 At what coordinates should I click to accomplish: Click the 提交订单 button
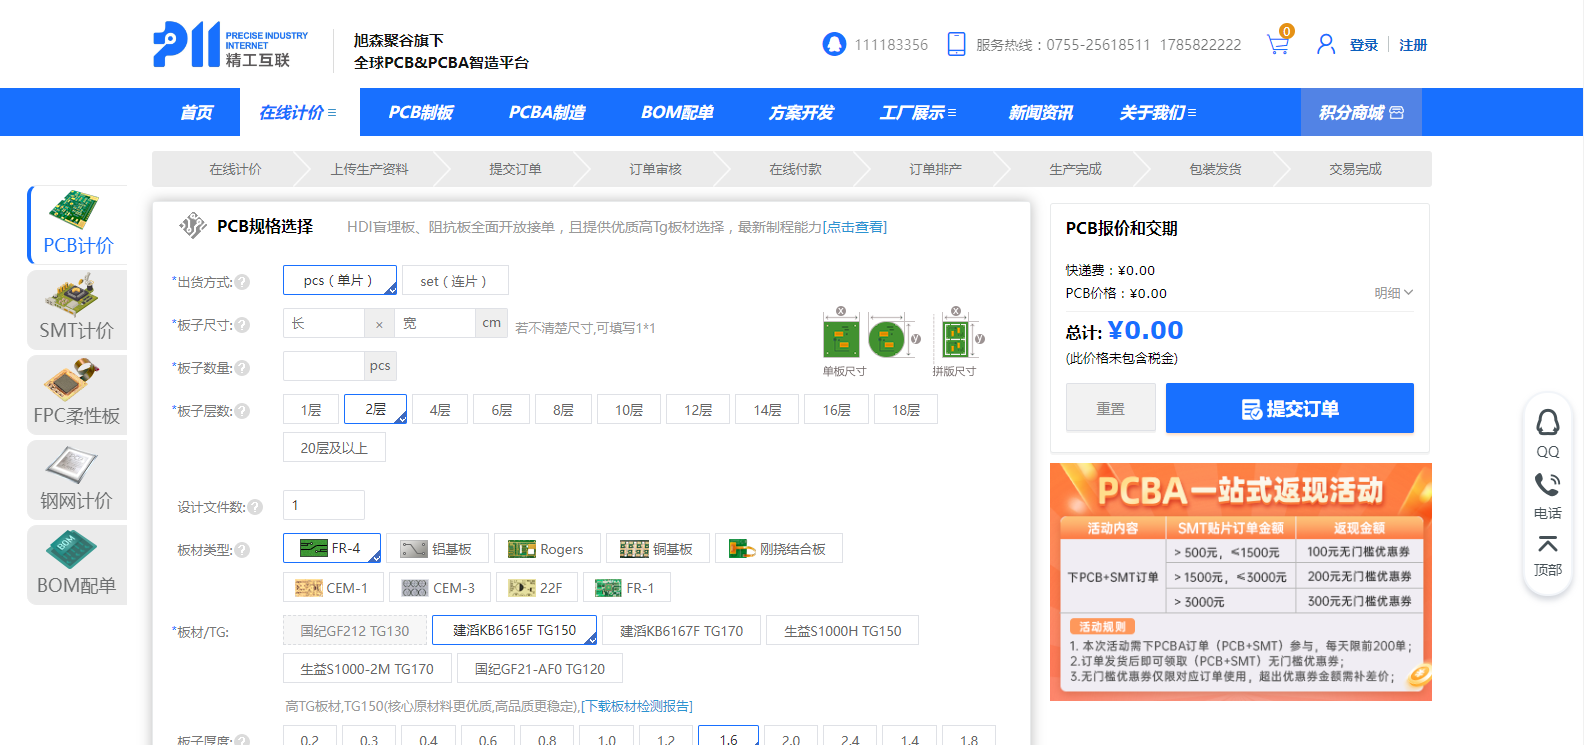(1289, 409)
